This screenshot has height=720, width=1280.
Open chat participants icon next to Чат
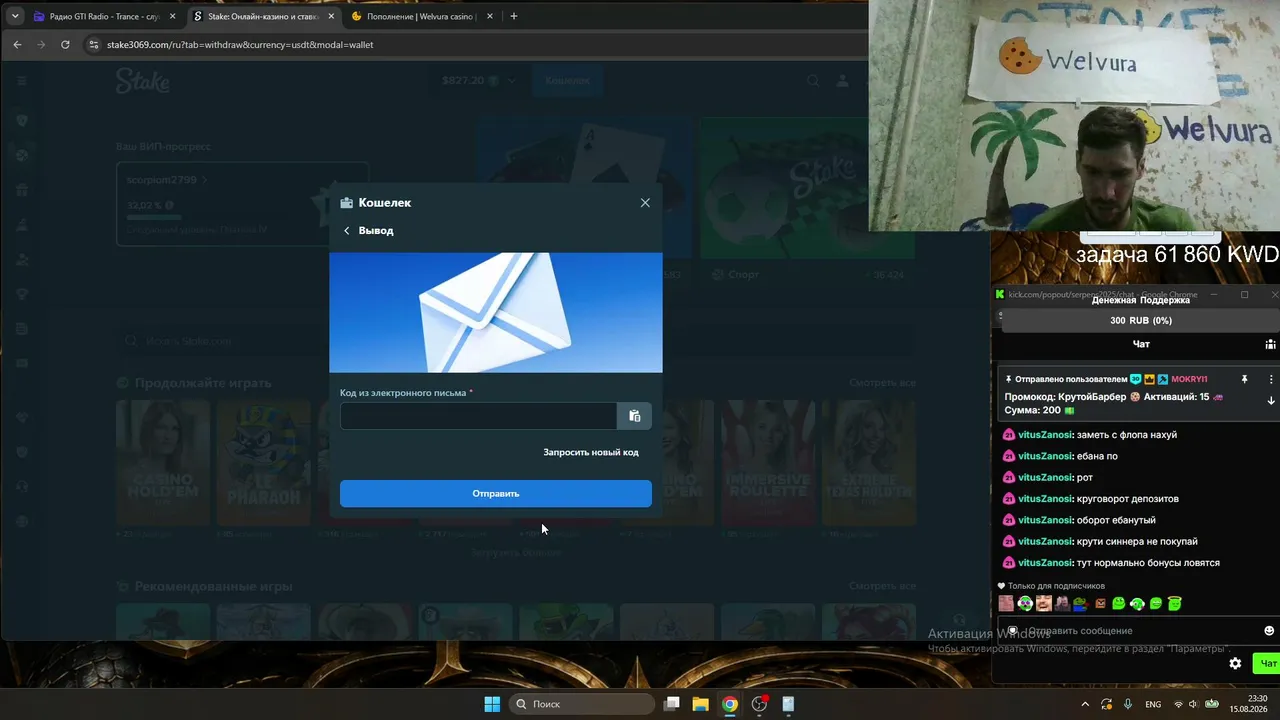click(x=1270, y=344)
